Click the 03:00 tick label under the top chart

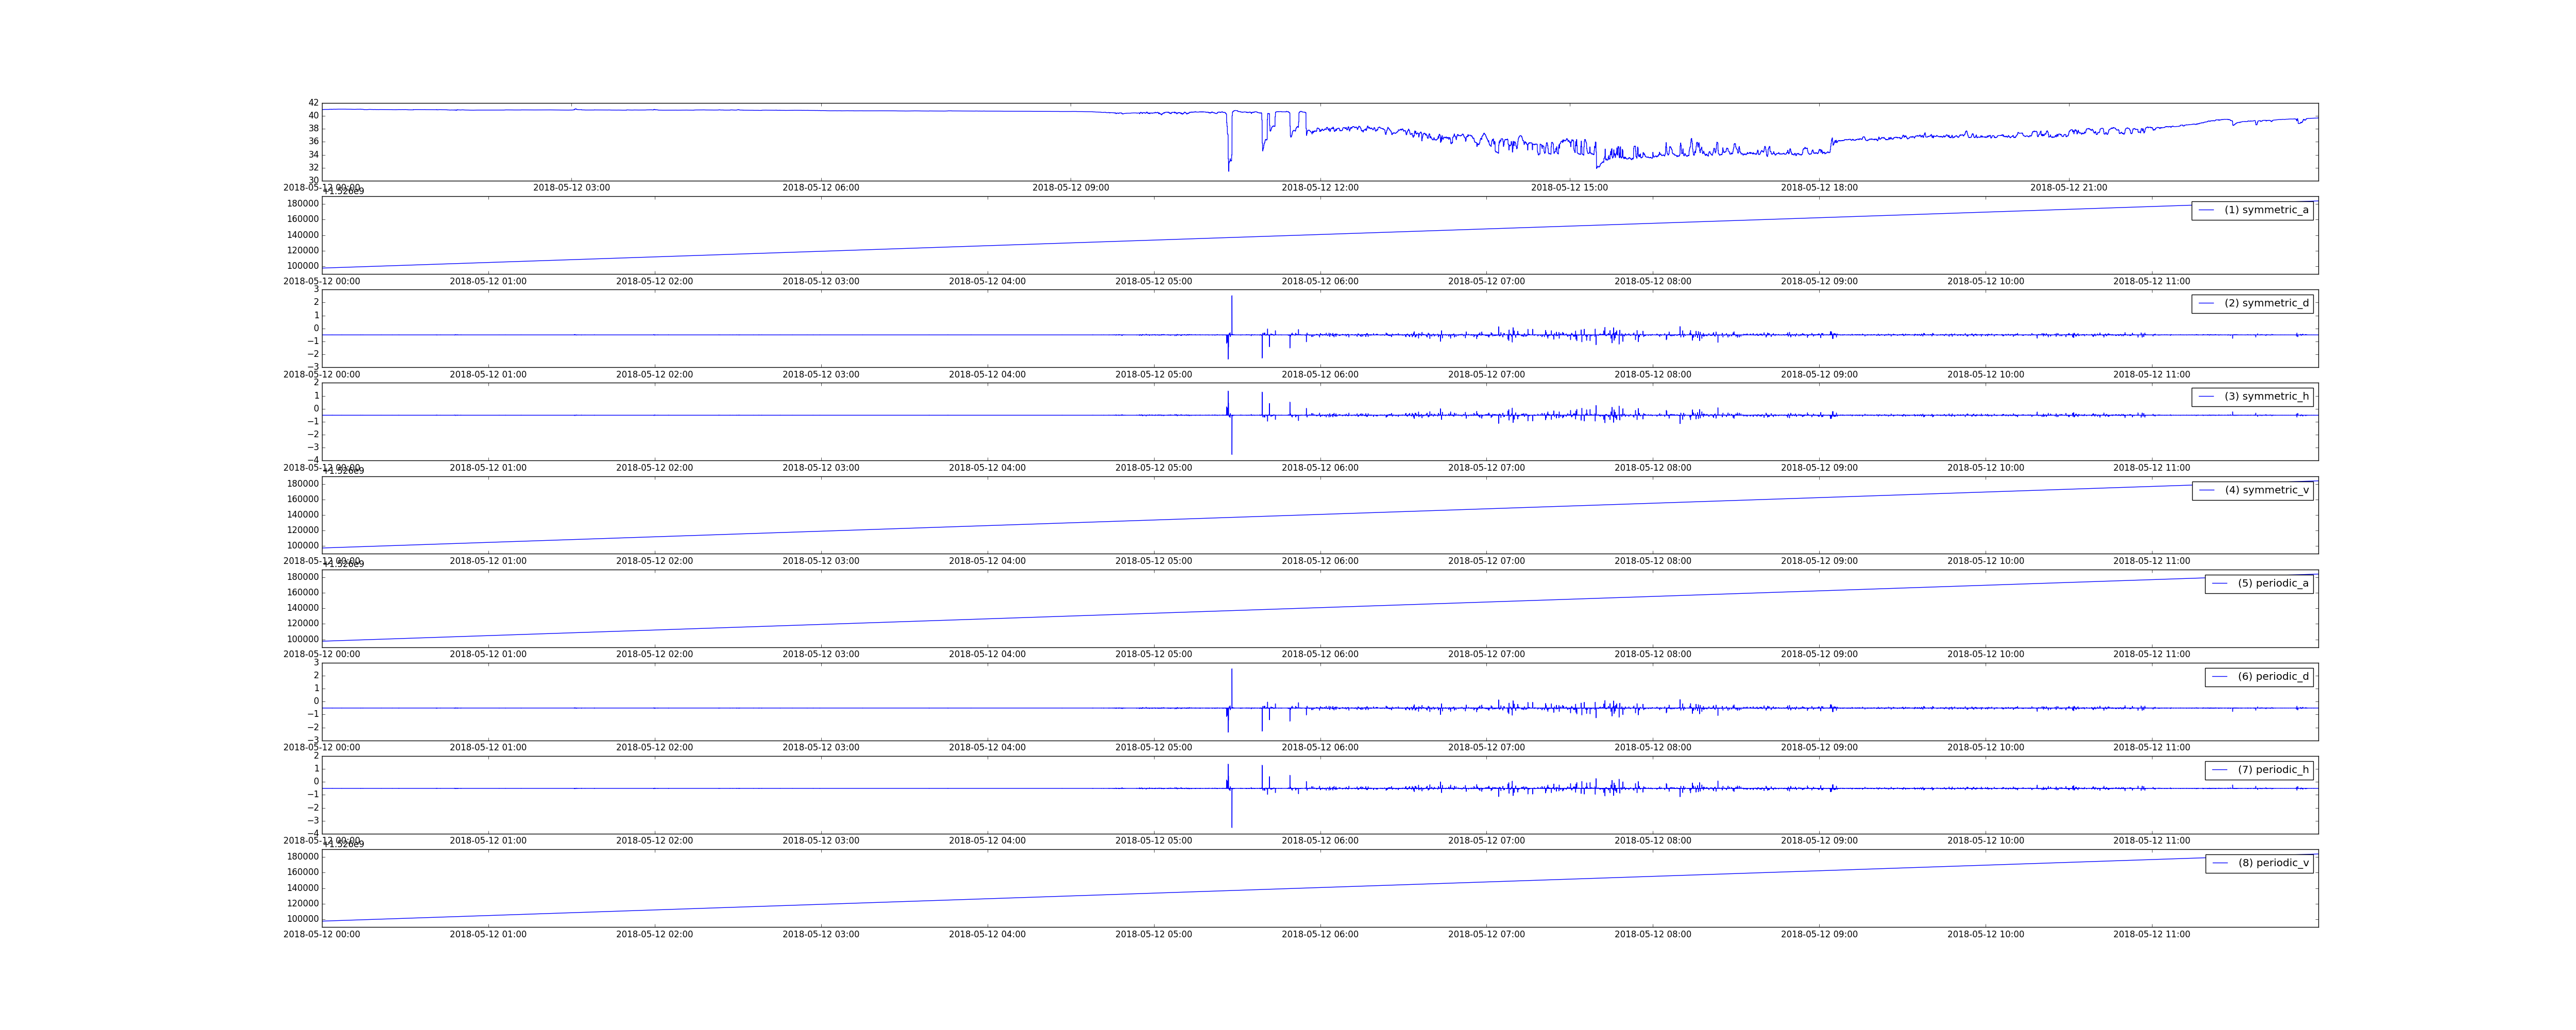pos(571,188)
